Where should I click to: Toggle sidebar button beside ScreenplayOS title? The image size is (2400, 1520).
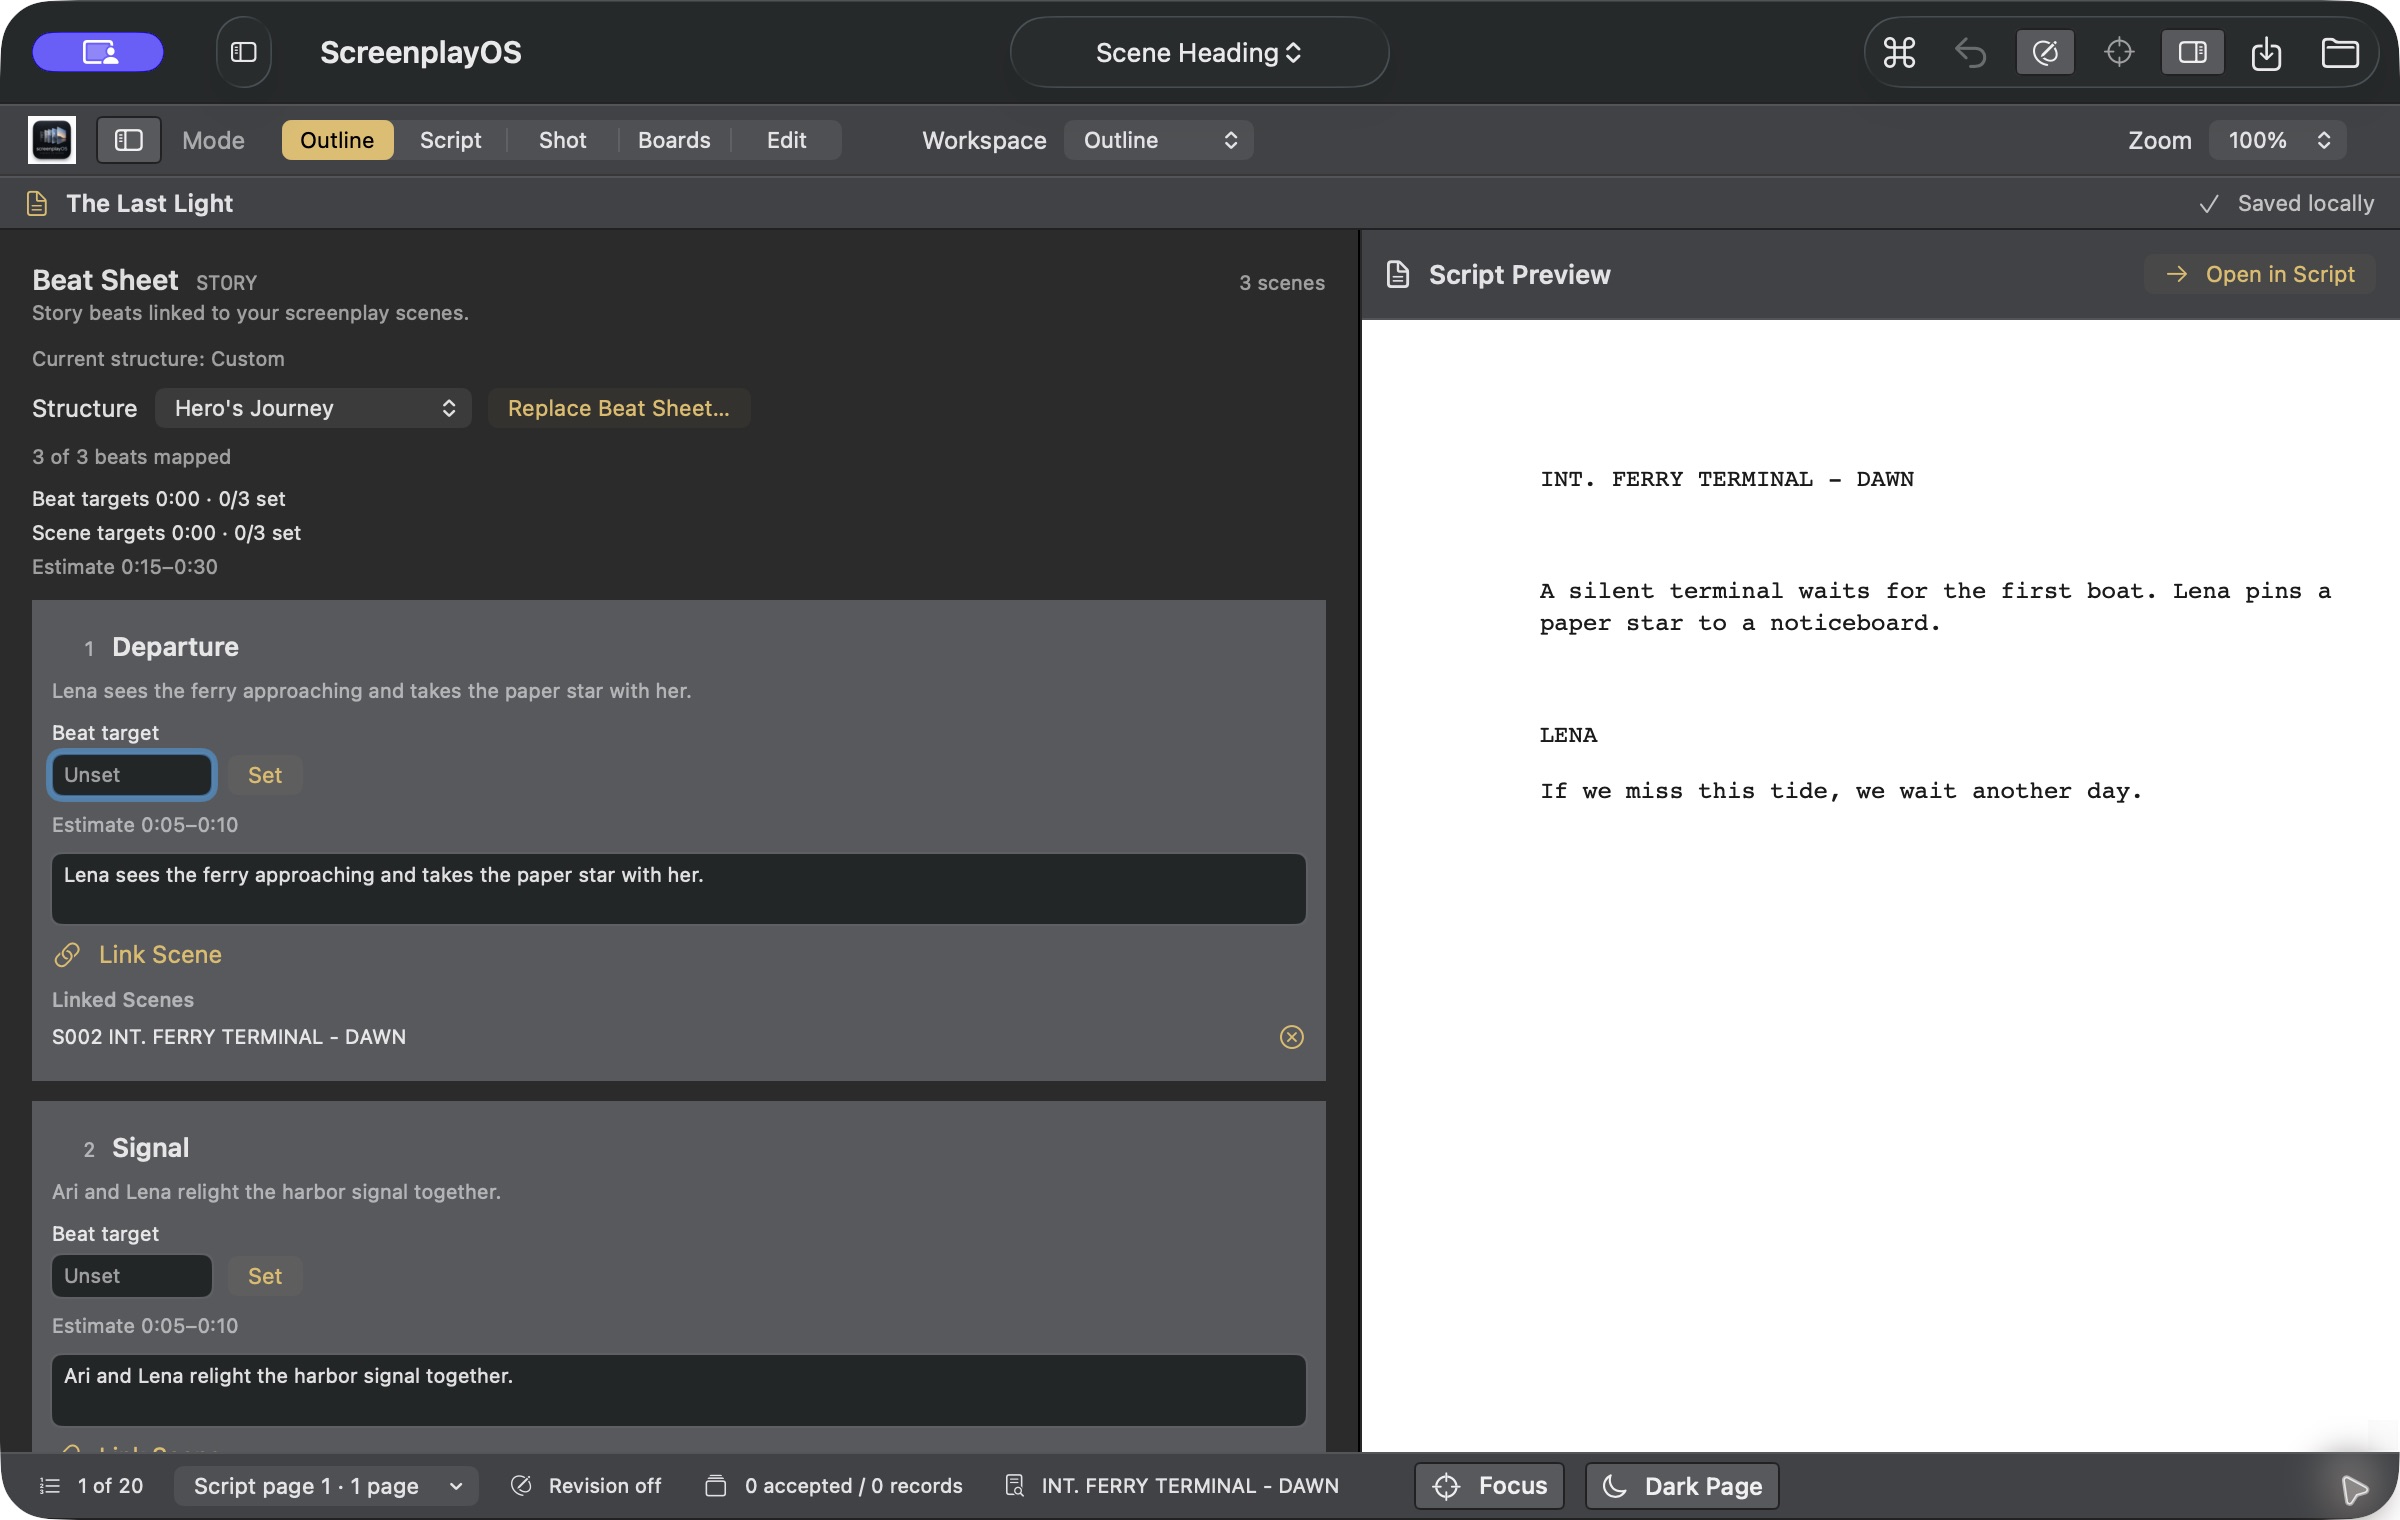pos(243,52)
